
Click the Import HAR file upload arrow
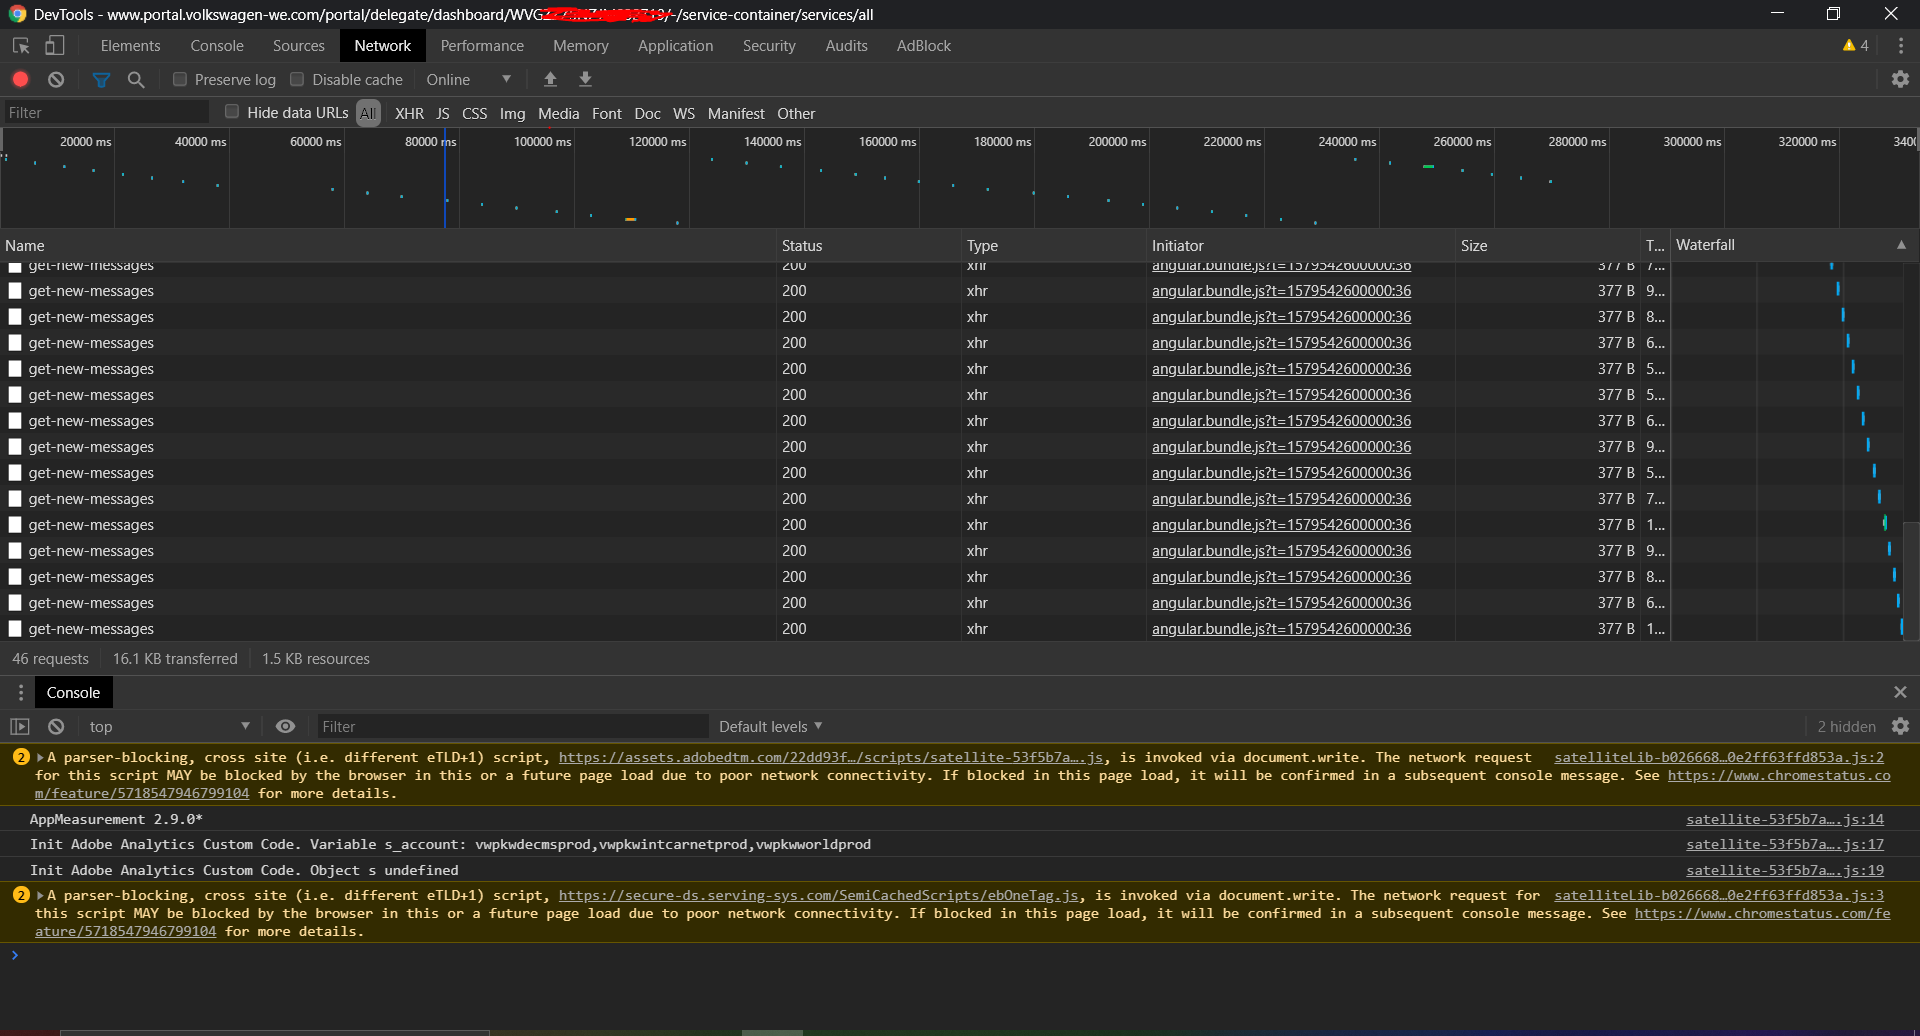point(550,79)
